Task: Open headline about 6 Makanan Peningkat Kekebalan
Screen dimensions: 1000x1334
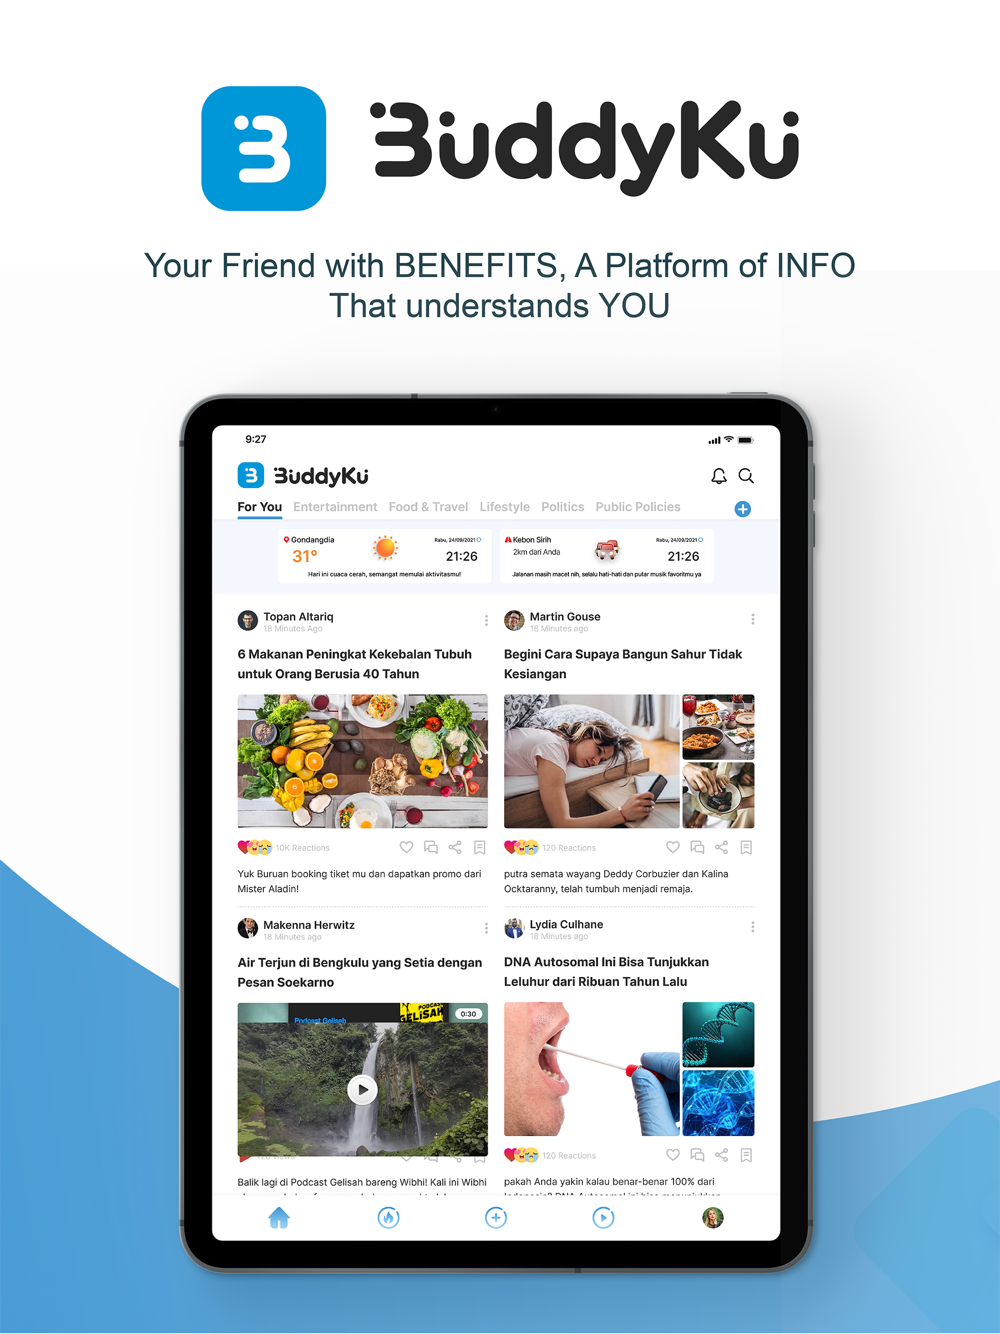Action: (x=355, y=664)
